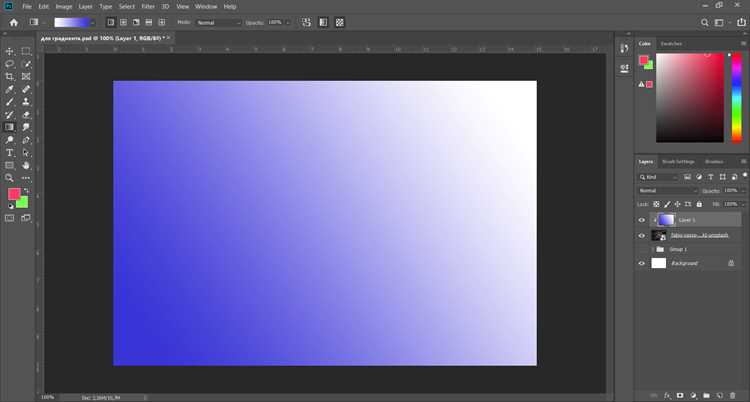Viewport: 750px width, 402px height.
Task: Reset default foreground and background colors
Action: [x=11, y=206]
